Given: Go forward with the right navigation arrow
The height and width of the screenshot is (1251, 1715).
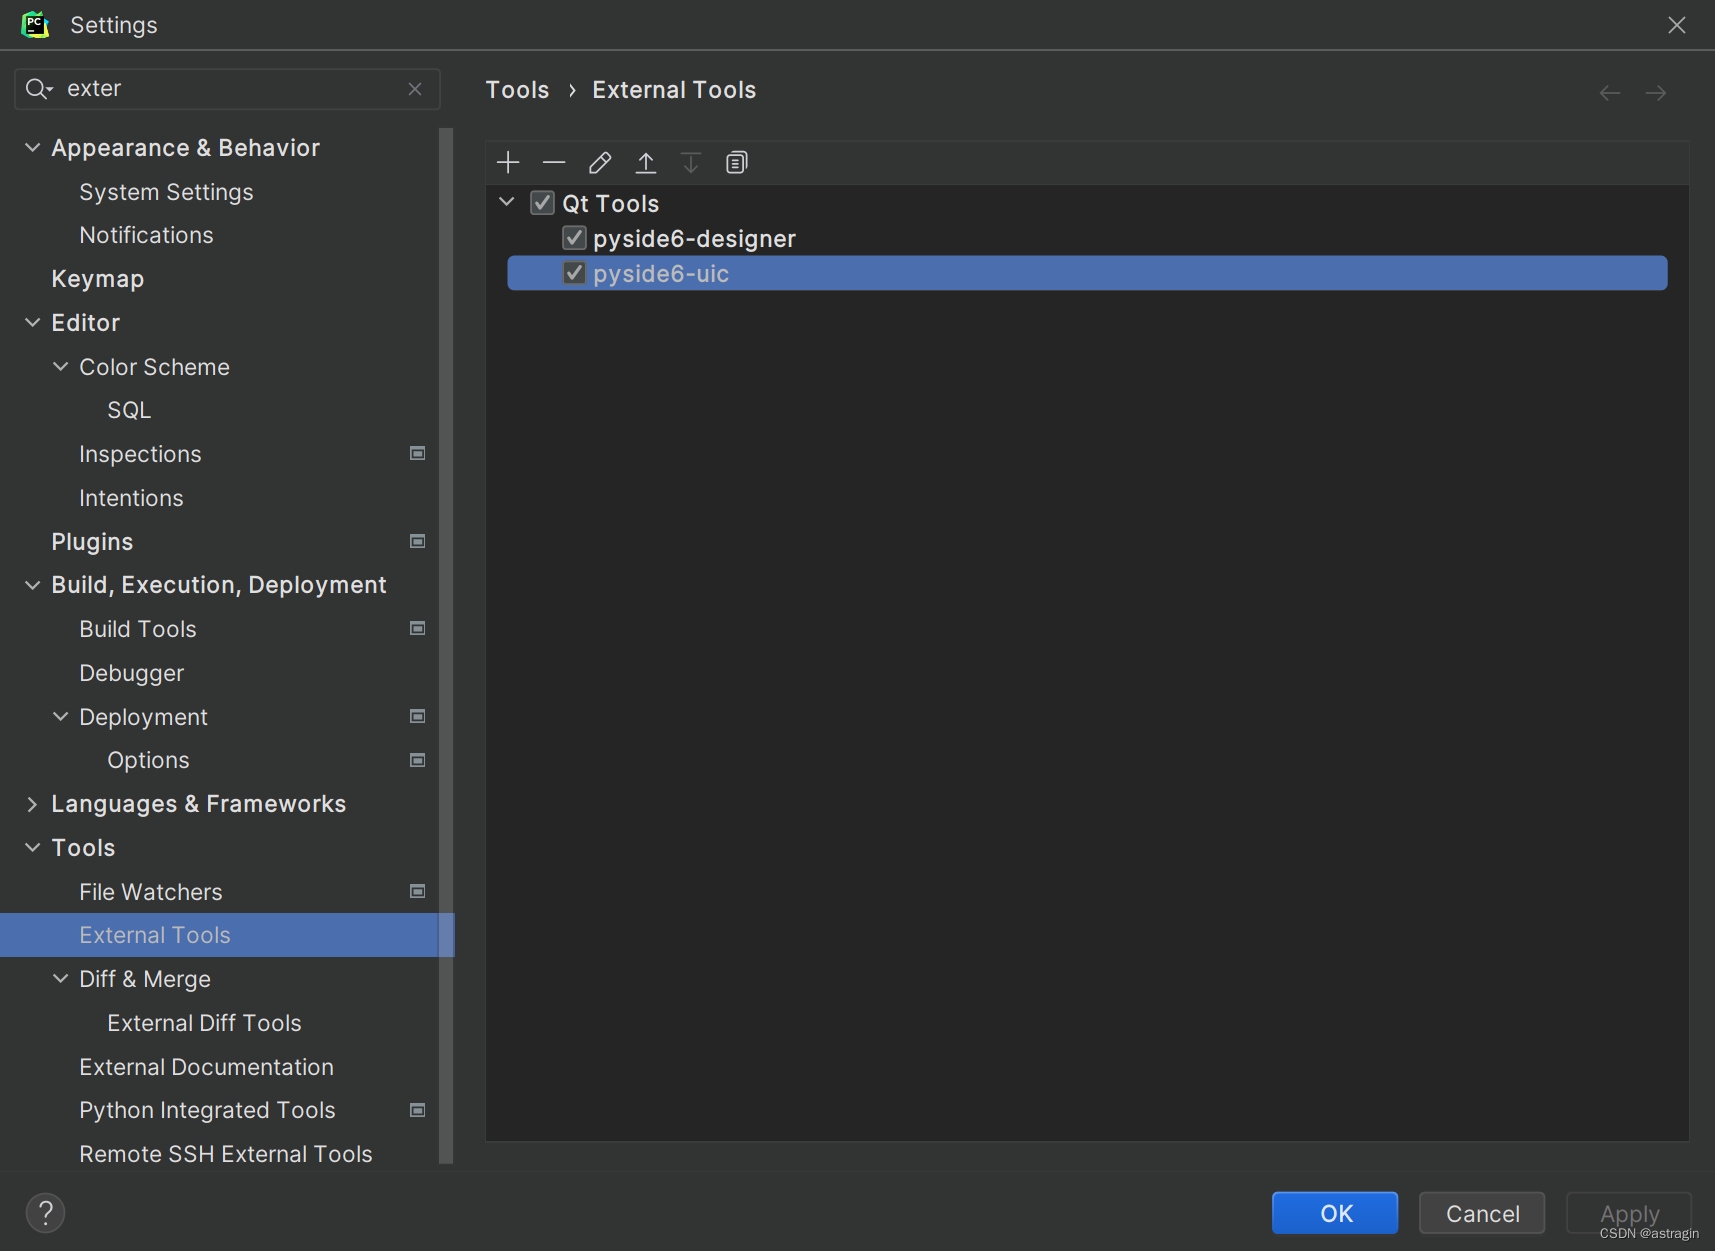Looking at the screenshot, I should [x=1656, y=93].
